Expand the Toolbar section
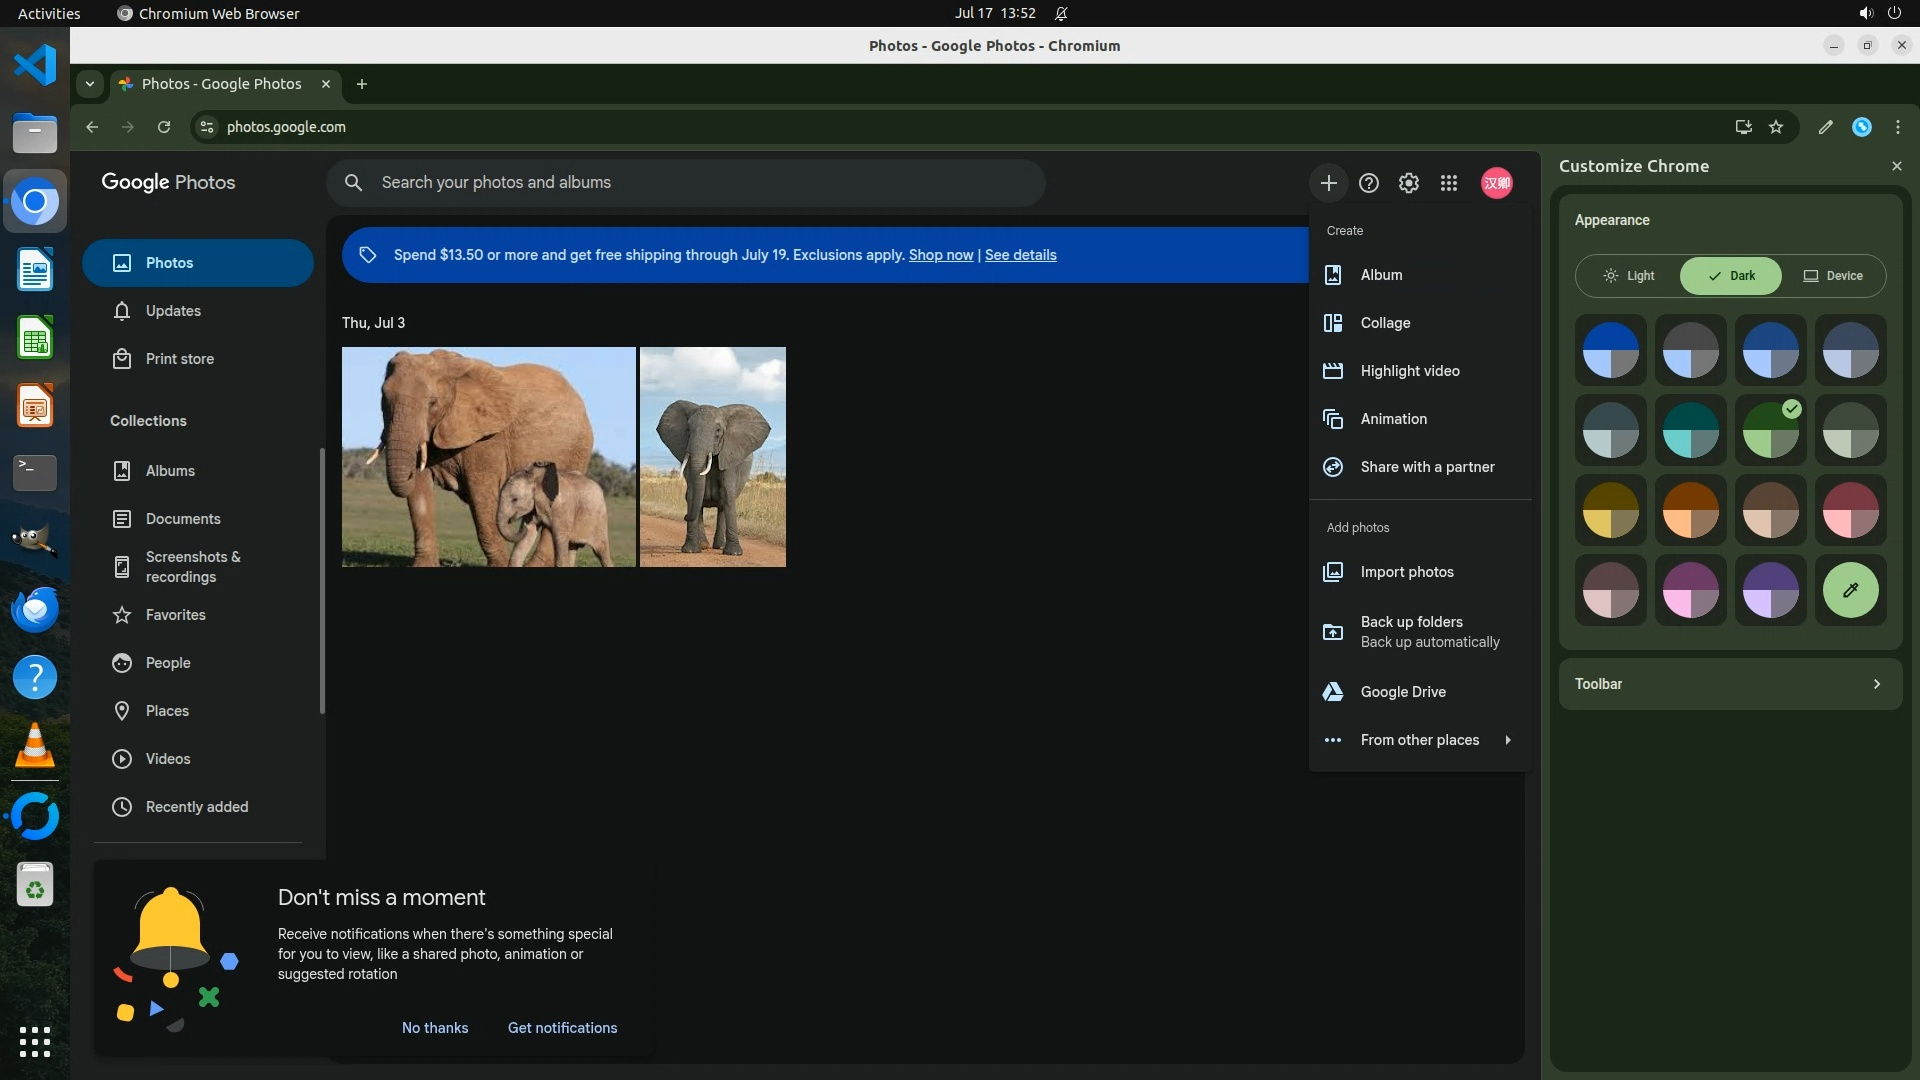Image resolution: width=1920 pixels, height=1080 pixels. 1730,684
